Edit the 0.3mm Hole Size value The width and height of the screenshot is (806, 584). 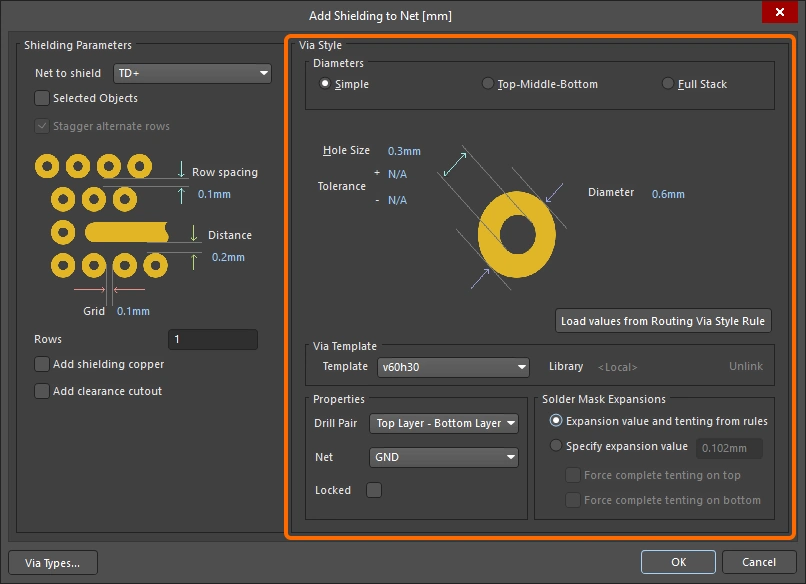click(404, 151)
